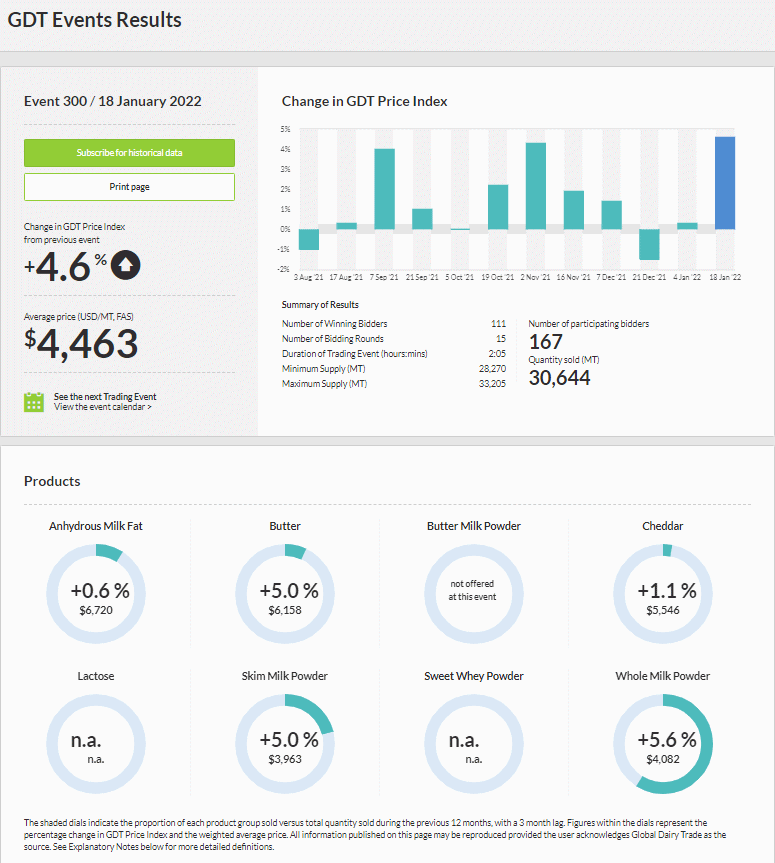Click the Products section heading
The image size is (775, 863).
(52, 481)
